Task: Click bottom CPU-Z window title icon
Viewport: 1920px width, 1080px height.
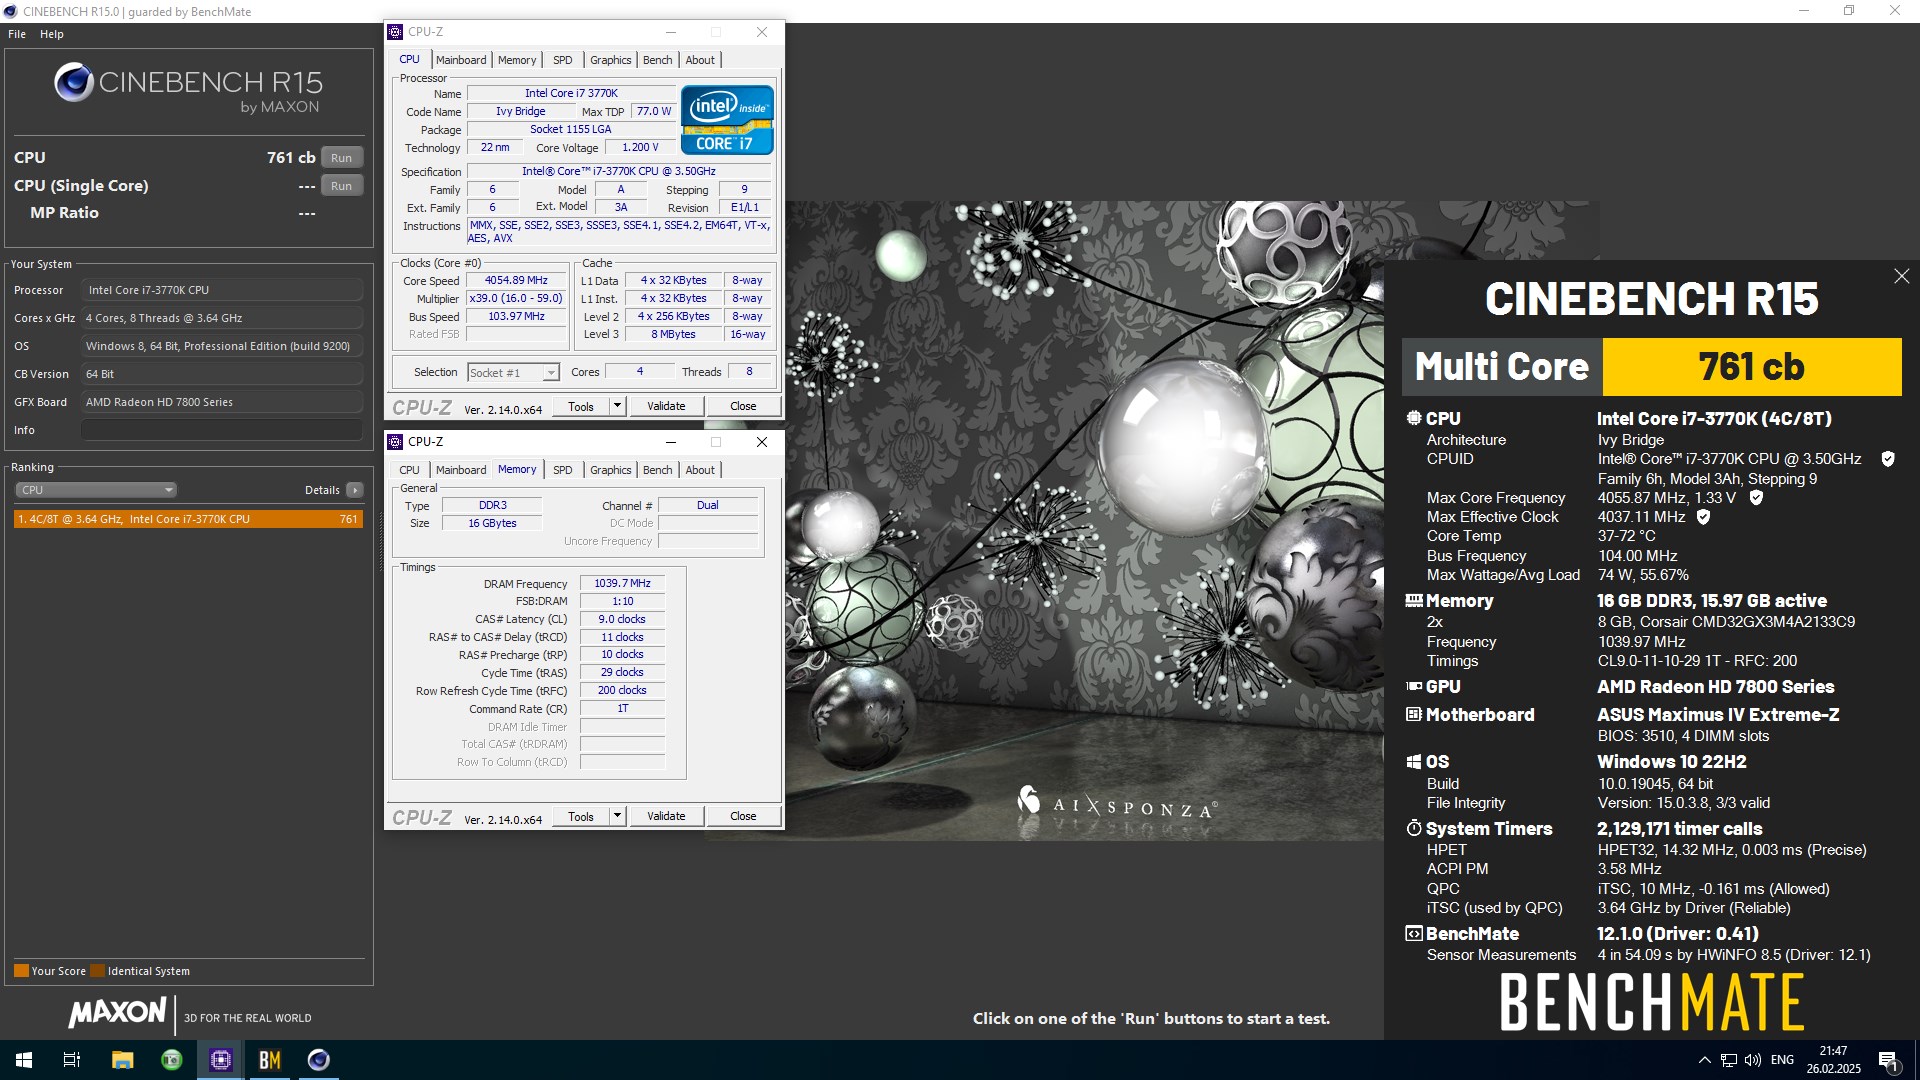Action: coord(395,442)
